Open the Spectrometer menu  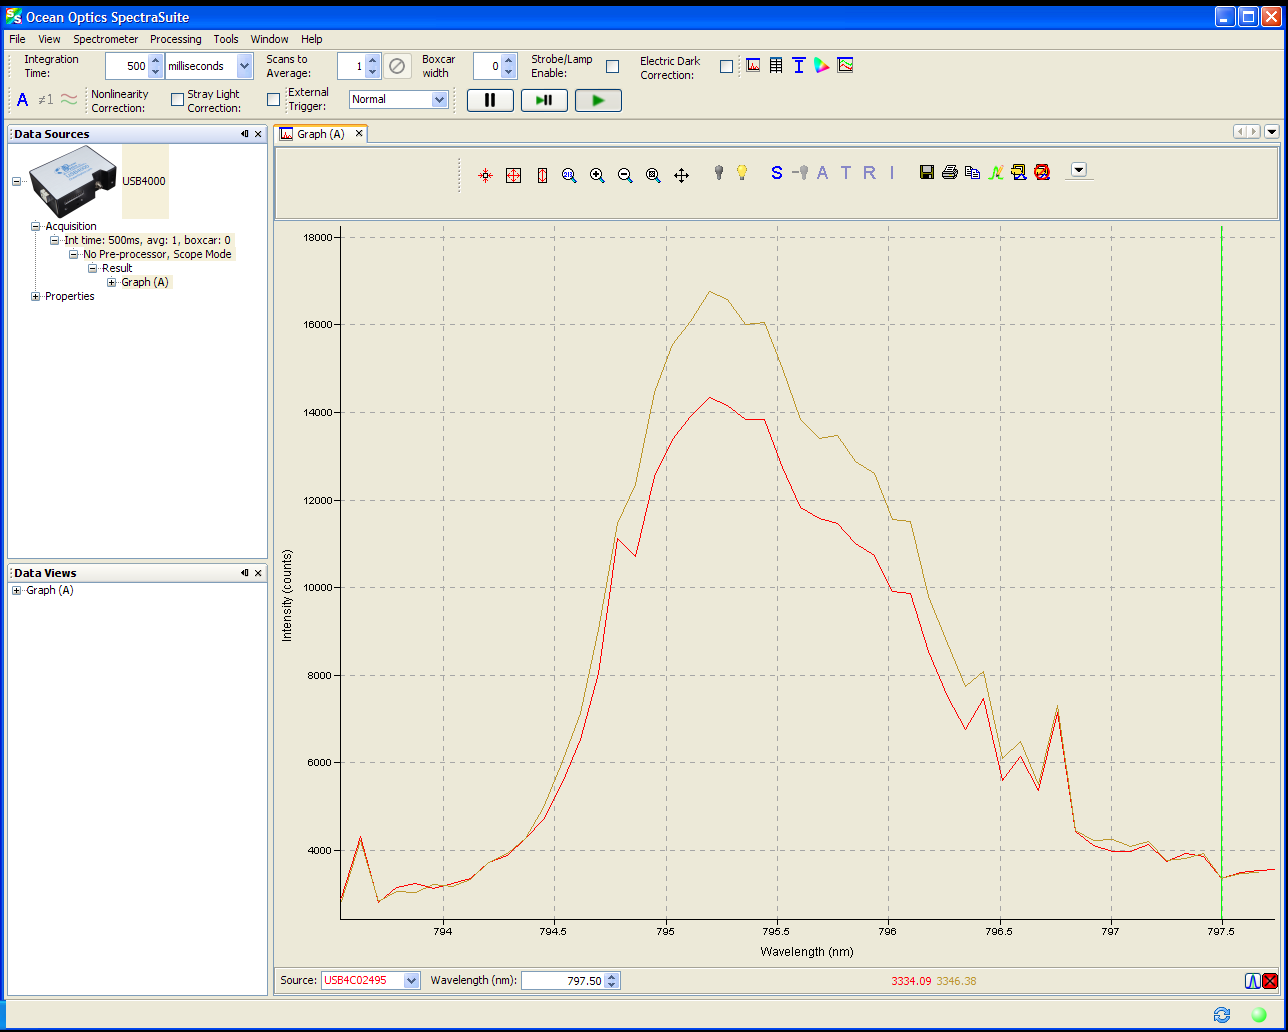[105, 39]
